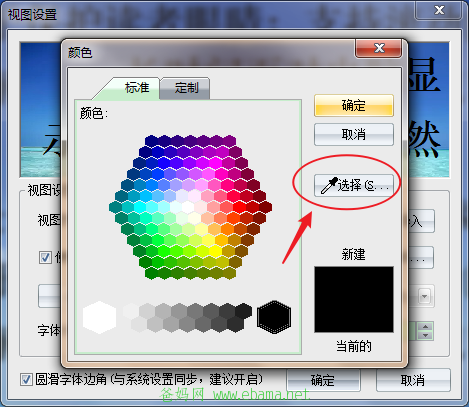The height and width of the screenshot is (407, 469).
Task: Pick the bright green hexagon swatch
Action: click(164, 251)
